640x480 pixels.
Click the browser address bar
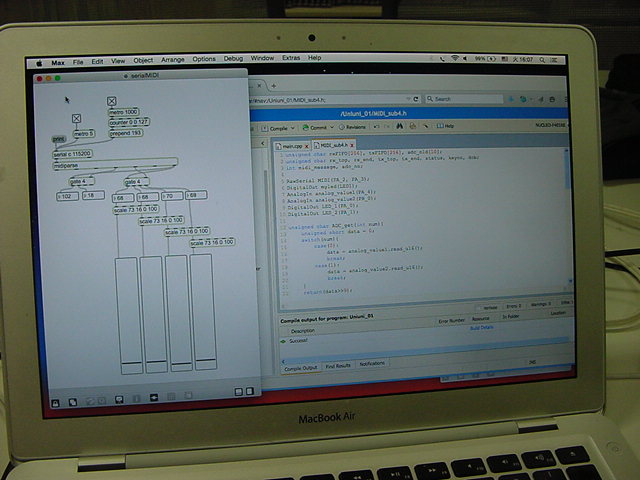(x=329, y=100)
